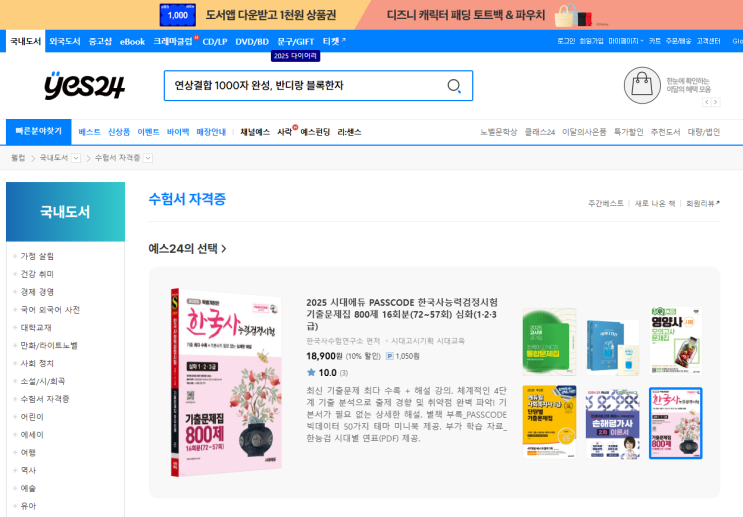Open 예스24의 선택 section chevron
The width and height of the screenshot is (743, 517).
point(224,248)
